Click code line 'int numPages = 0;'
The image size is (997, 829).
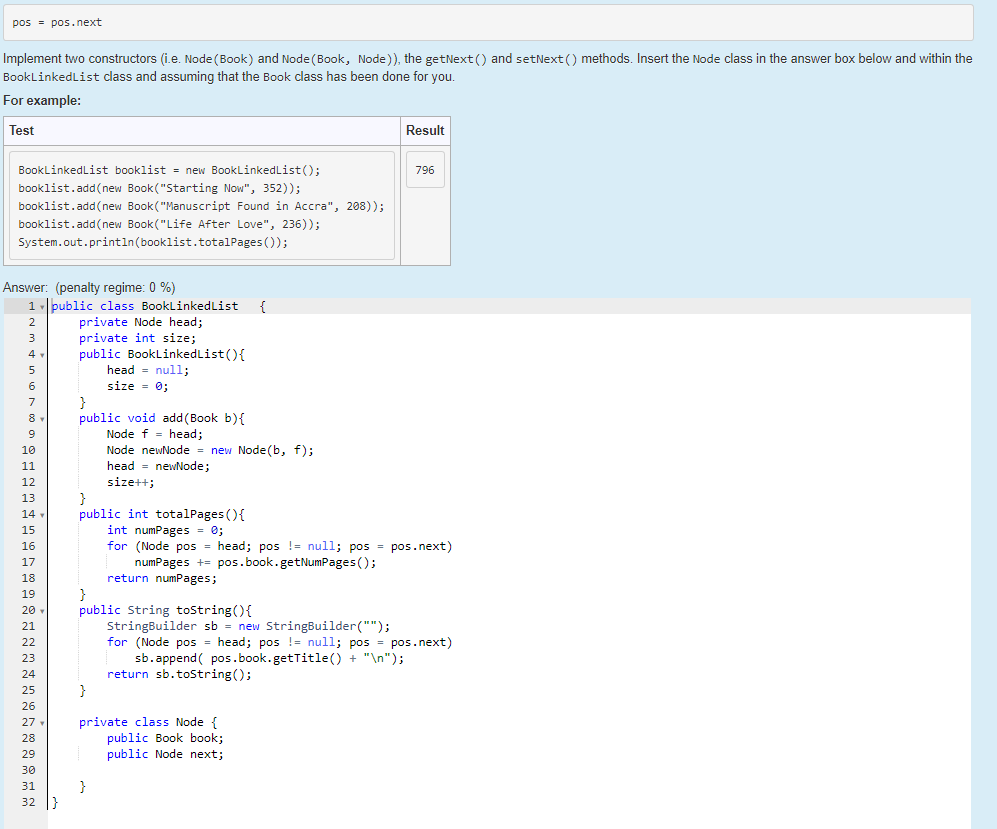tap(165, 530)
